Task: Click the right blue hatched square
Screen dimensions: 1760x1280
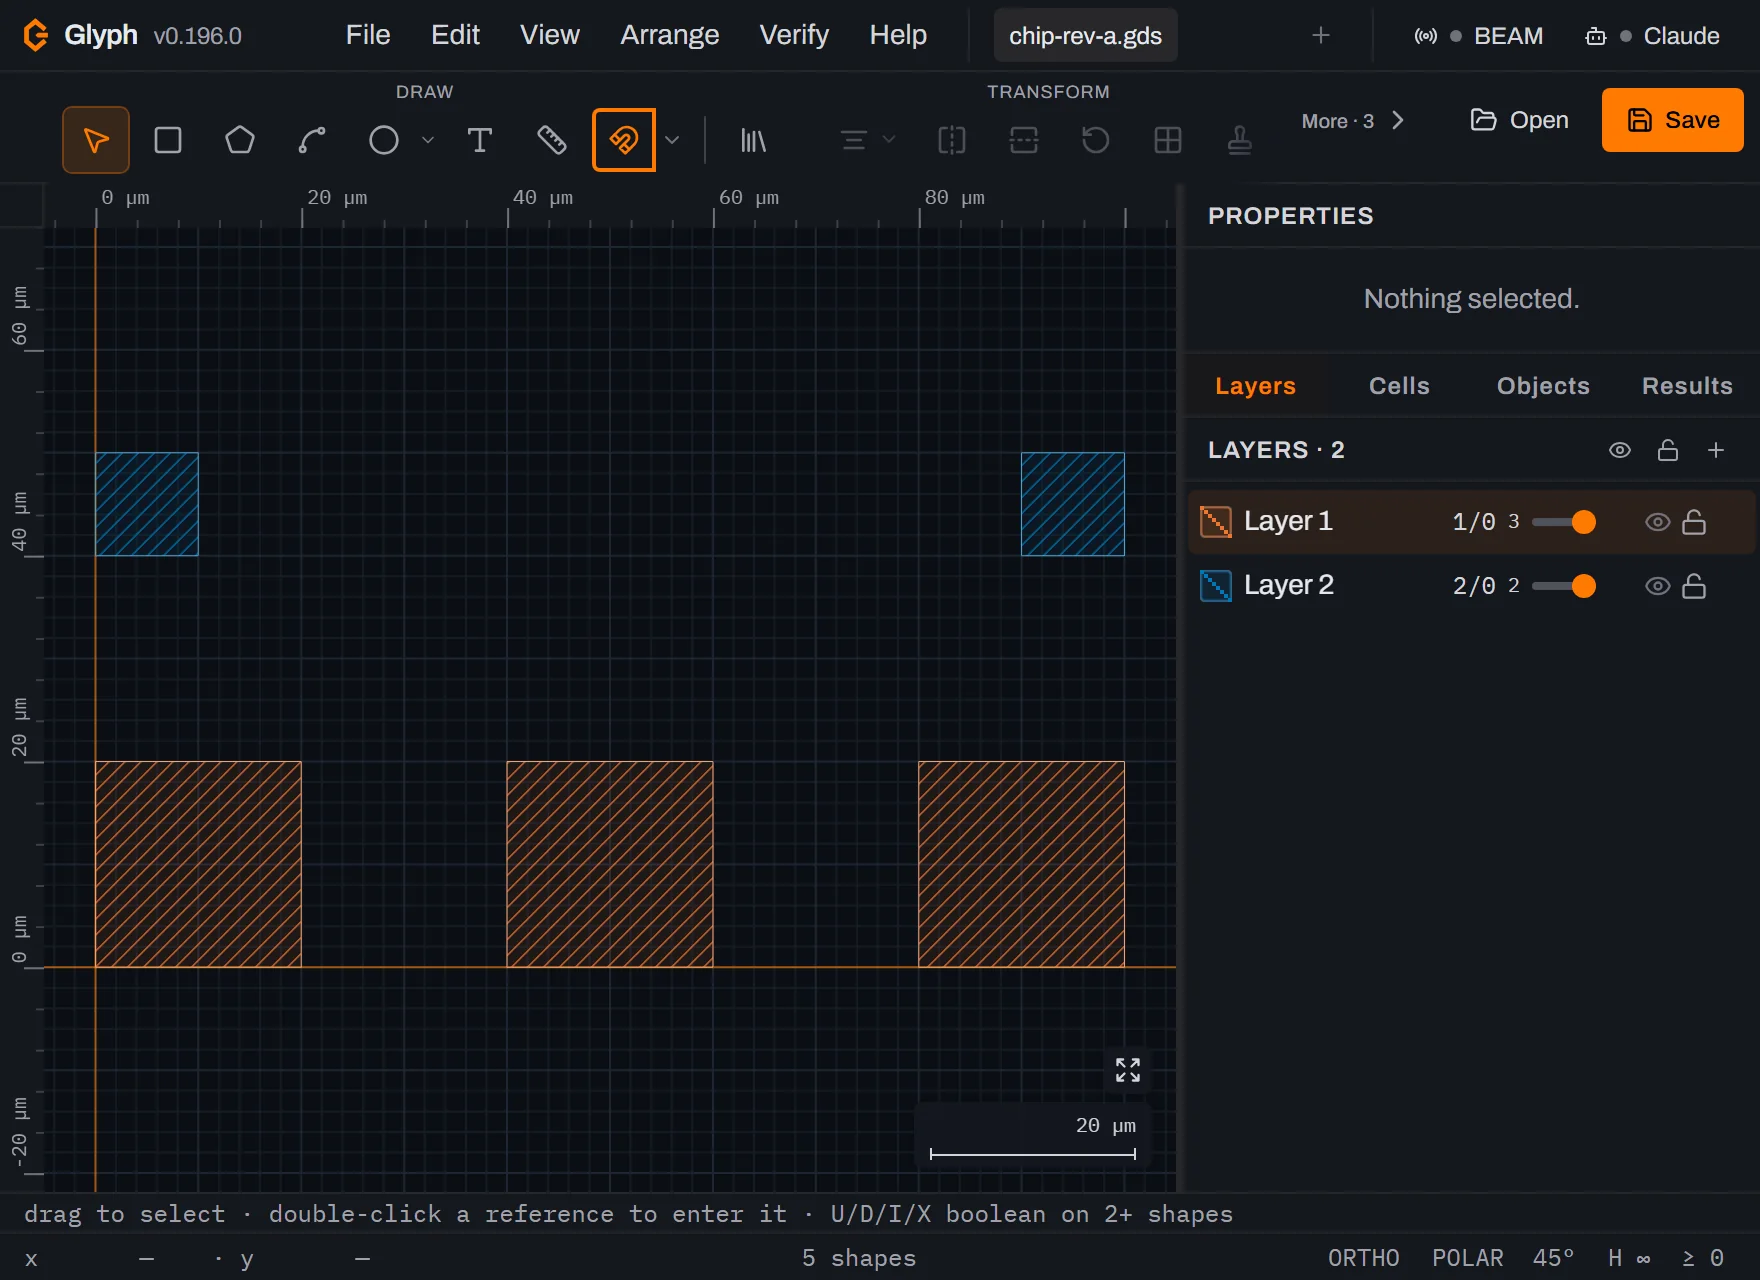Action: [x=1073, y=504]
